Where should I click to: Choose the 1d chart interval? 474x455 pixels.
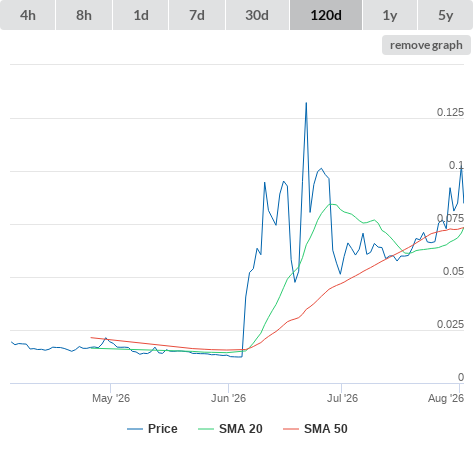(141, 15)
